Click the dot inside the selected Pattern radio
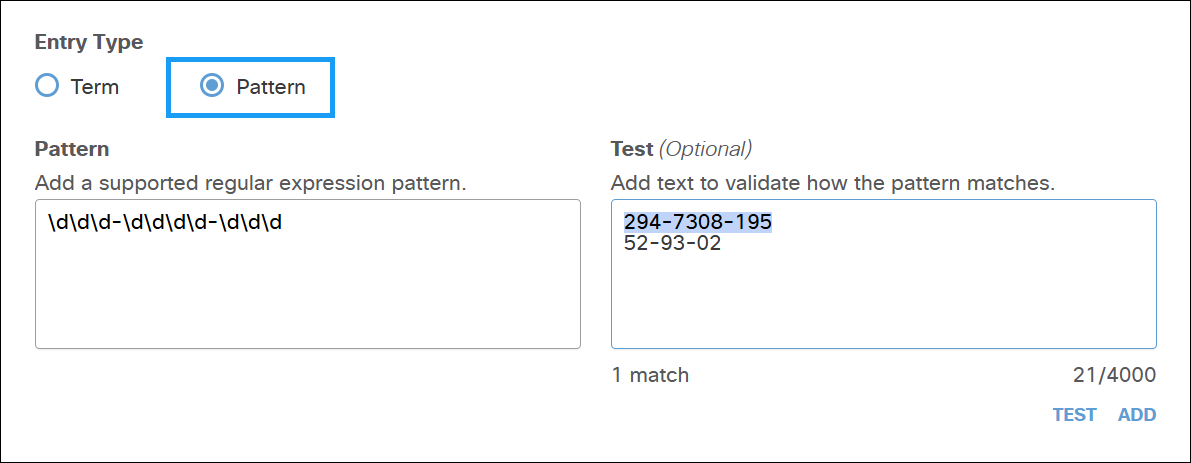Screen dimensions: 1191x463 [211, 86]
